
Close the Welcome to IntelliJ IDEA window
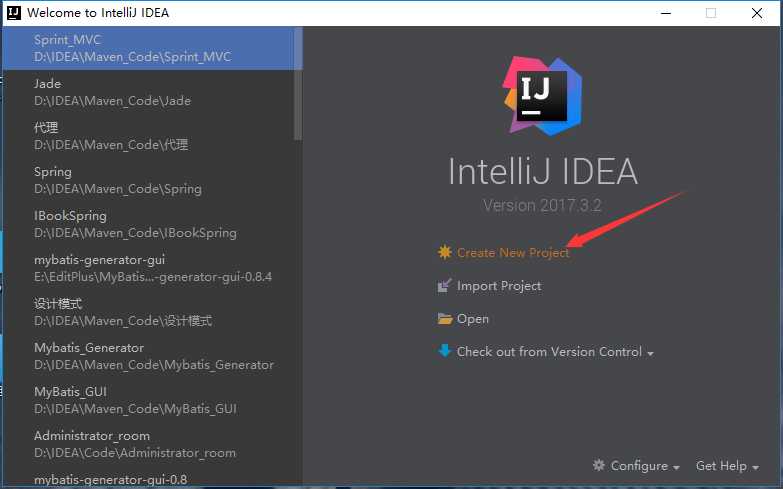tap(757, 13)
